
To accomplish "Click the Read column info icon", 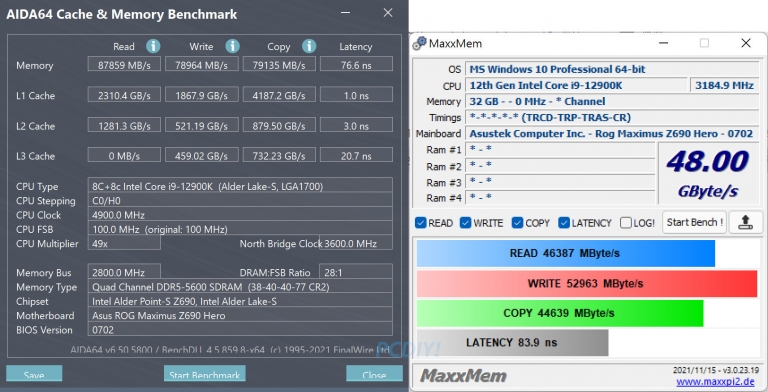I will pos(153,46).
